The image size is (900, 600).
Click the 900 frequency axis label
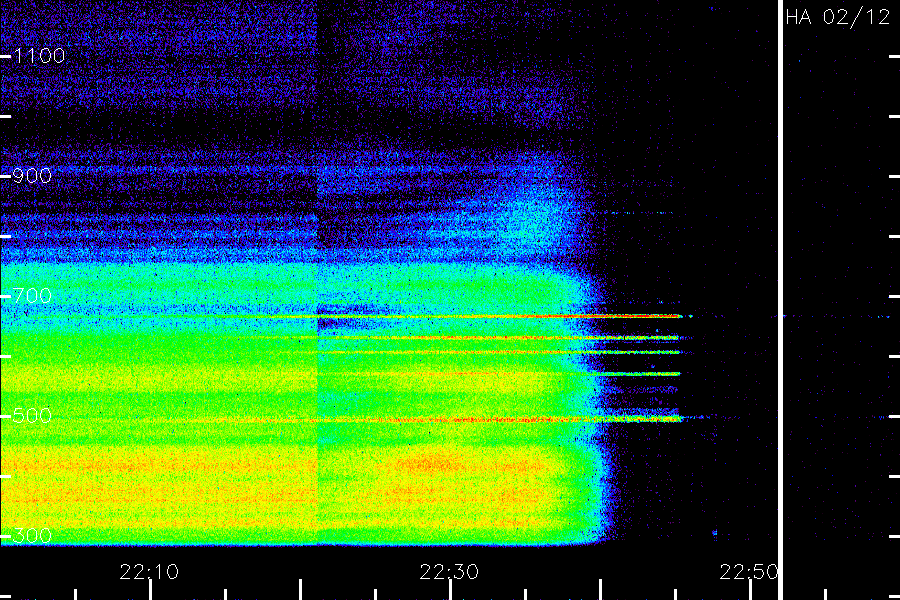coord(32,175)
